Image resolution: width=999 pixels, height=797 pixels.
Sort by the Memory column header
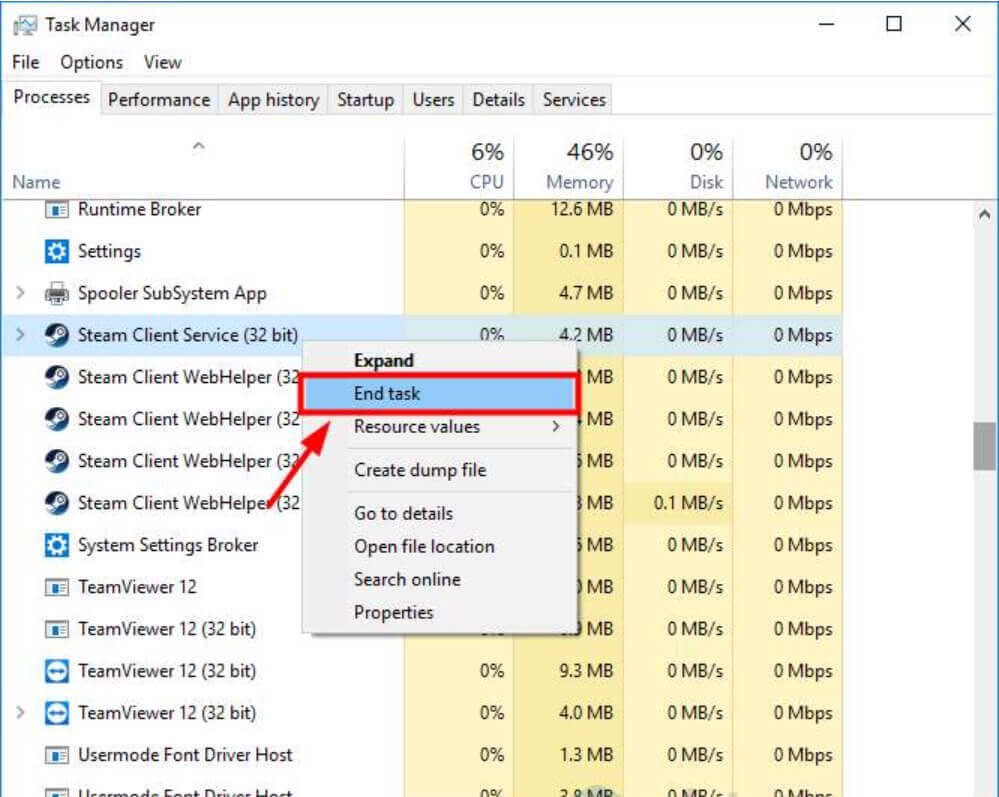click(568, 167)
